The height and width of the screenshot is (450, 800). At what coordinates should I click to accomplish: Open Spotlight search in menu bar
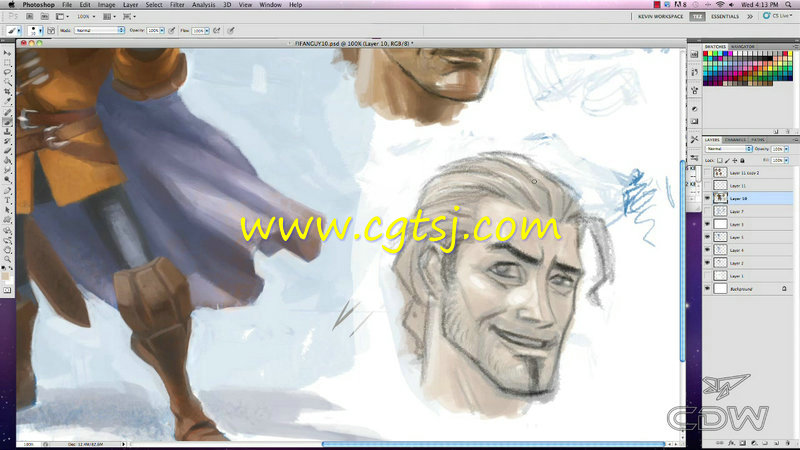pos(789,5)
